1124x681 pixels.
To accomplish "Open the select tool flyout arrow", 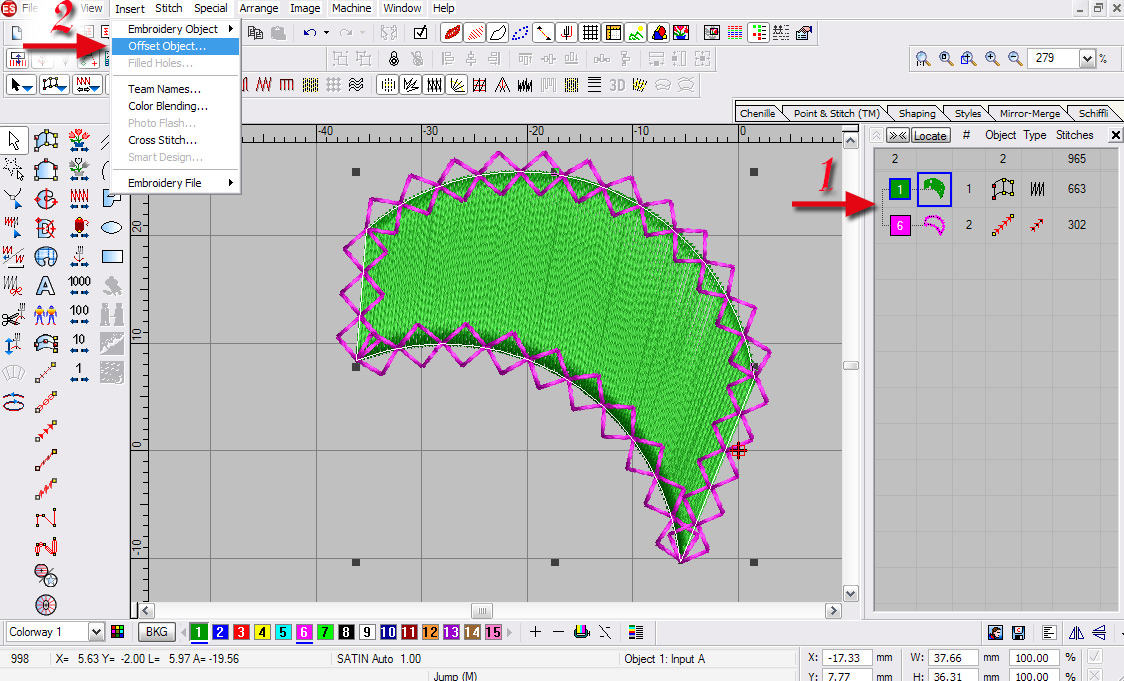I will [27, 87].
